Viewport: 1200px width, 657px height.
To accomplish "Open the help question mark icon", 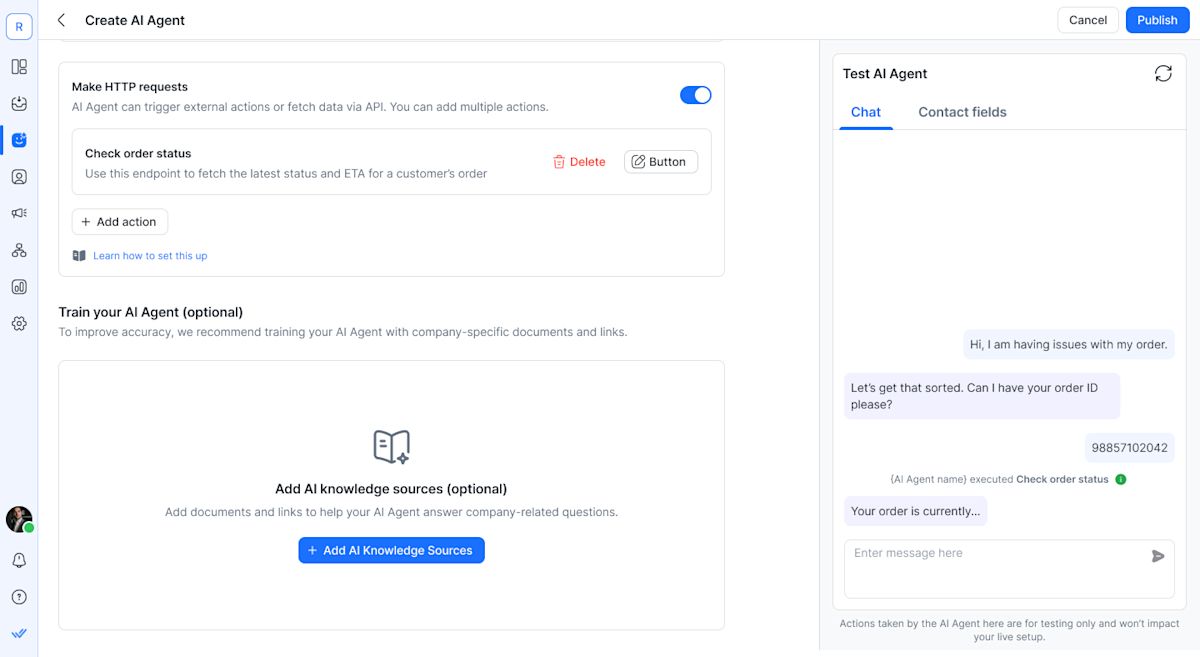I will coord(19,597).
